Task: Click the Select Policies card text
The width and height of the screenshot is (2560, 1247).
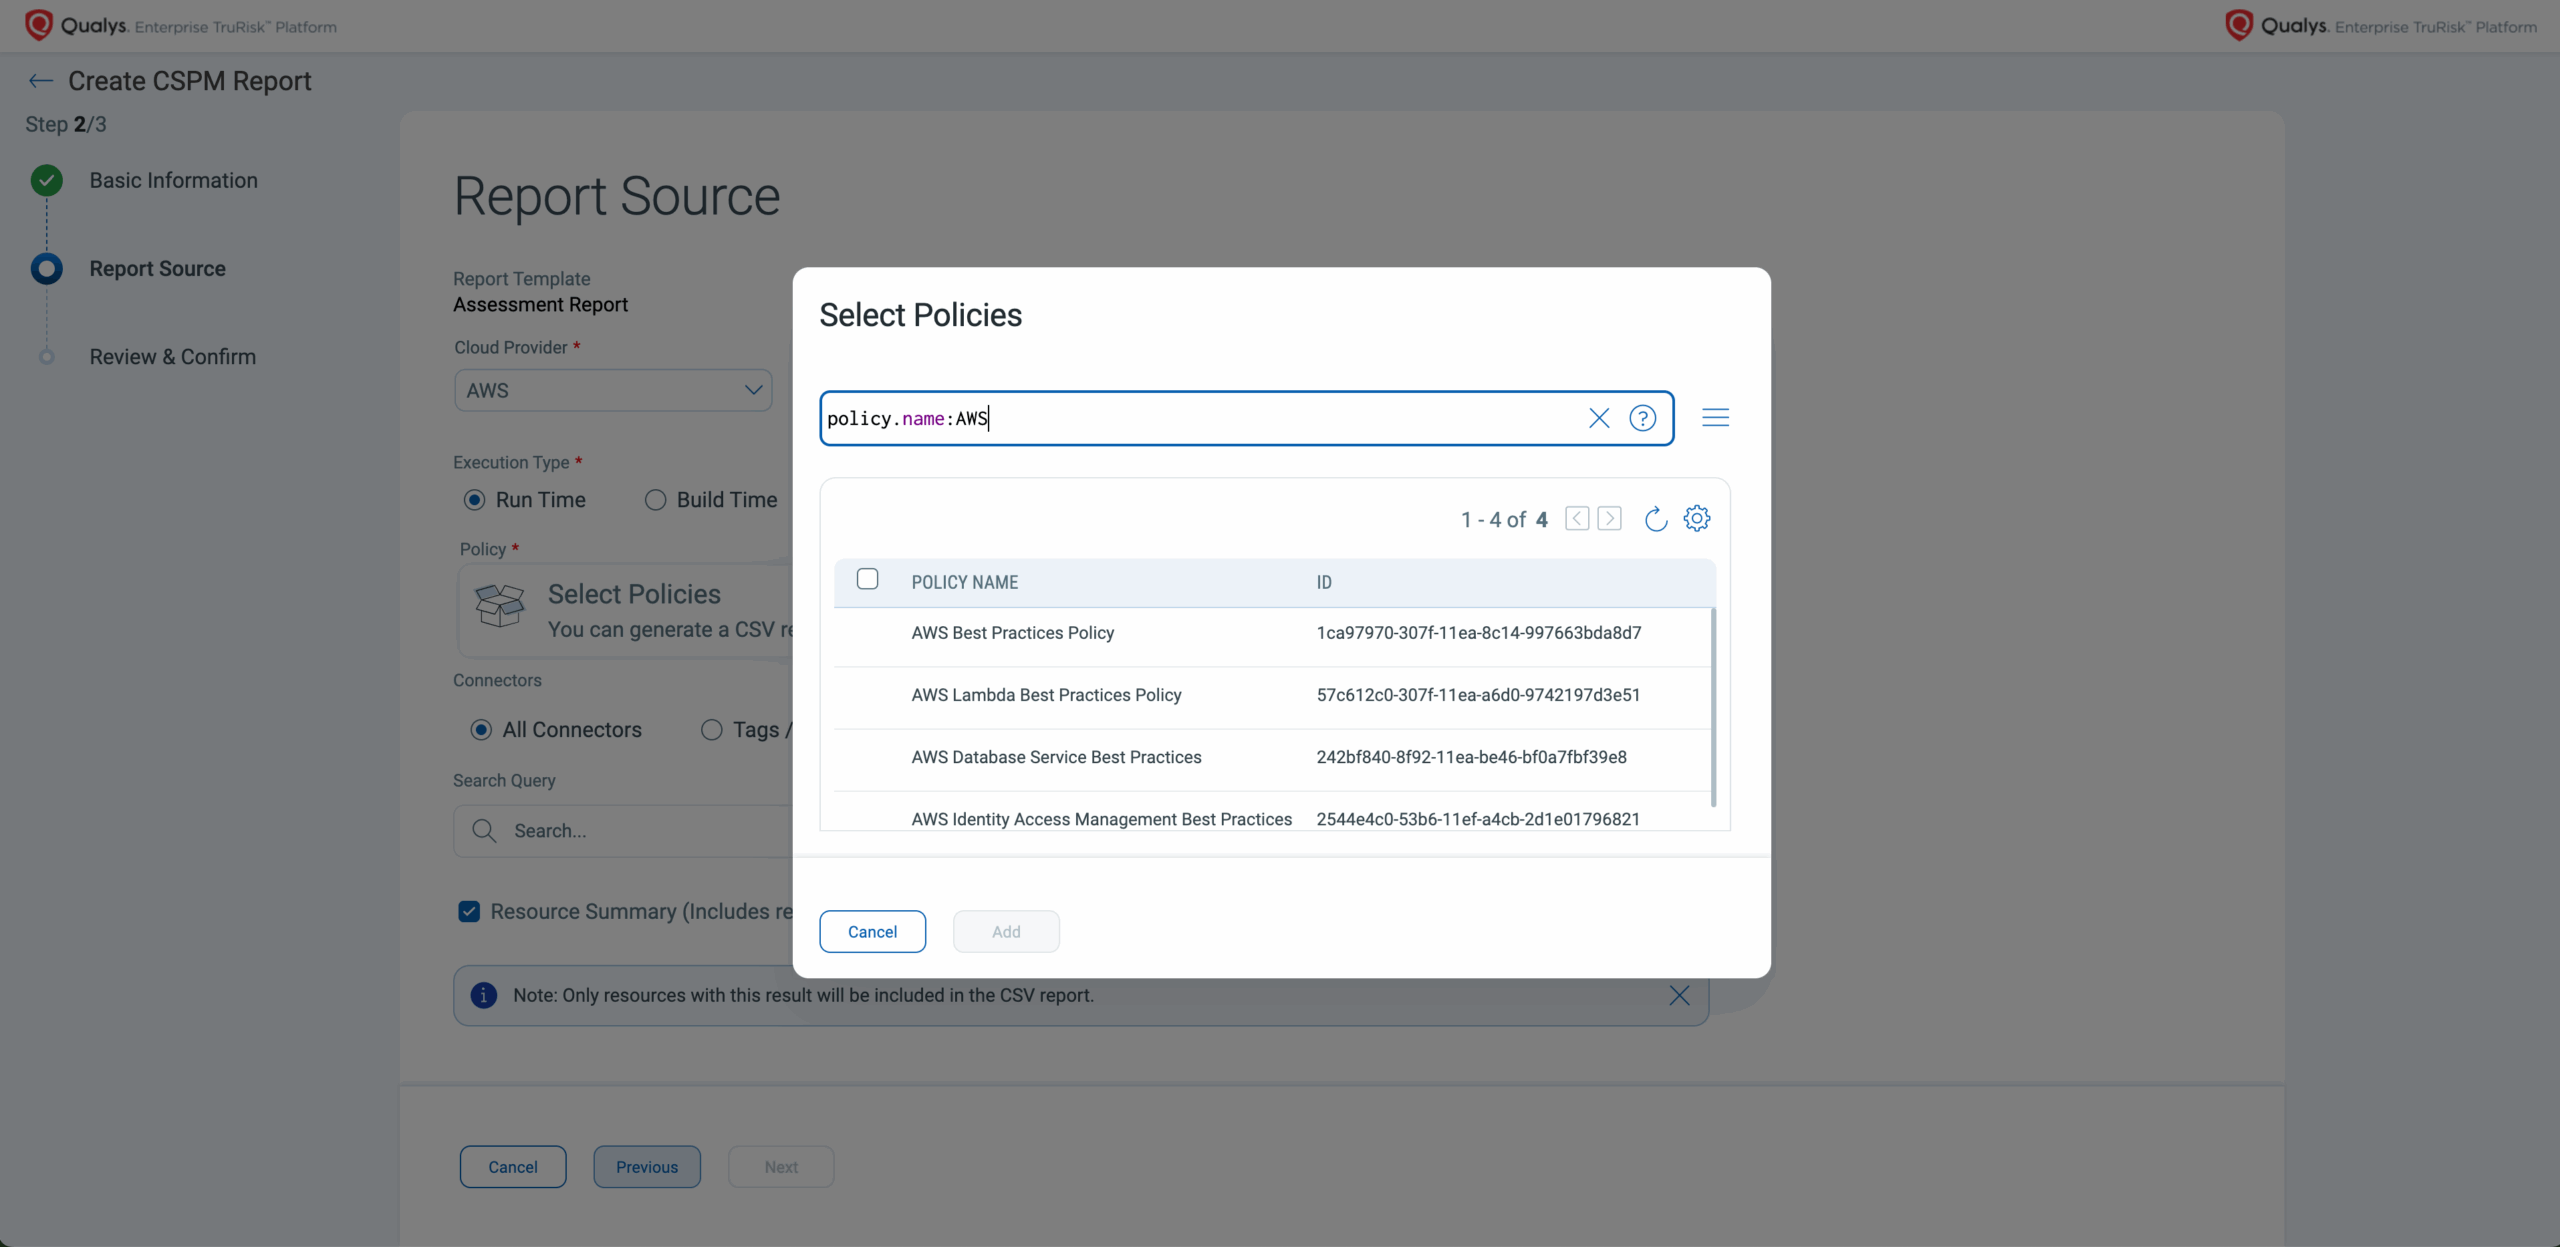Action: pos(634,594)
